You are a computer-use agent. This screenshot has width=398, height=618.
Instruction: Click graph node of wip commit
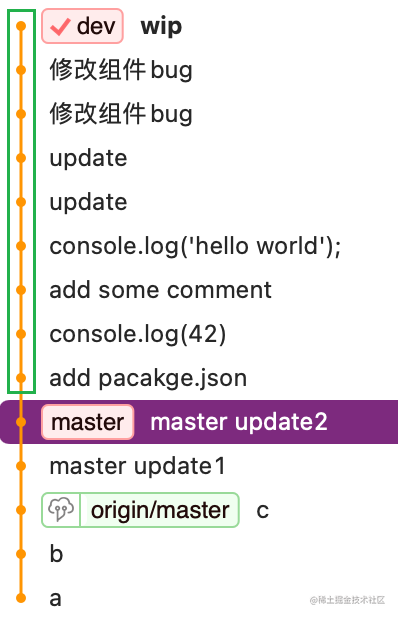coord(21,26)
